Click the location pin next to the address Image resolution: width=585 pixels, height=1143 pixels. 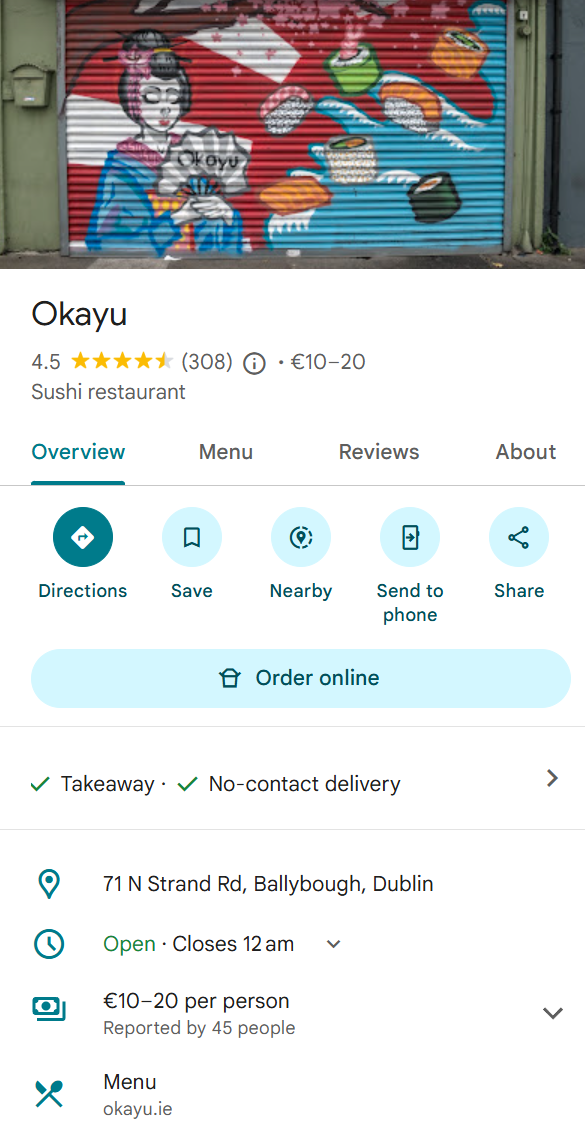[x=48, y=883]
